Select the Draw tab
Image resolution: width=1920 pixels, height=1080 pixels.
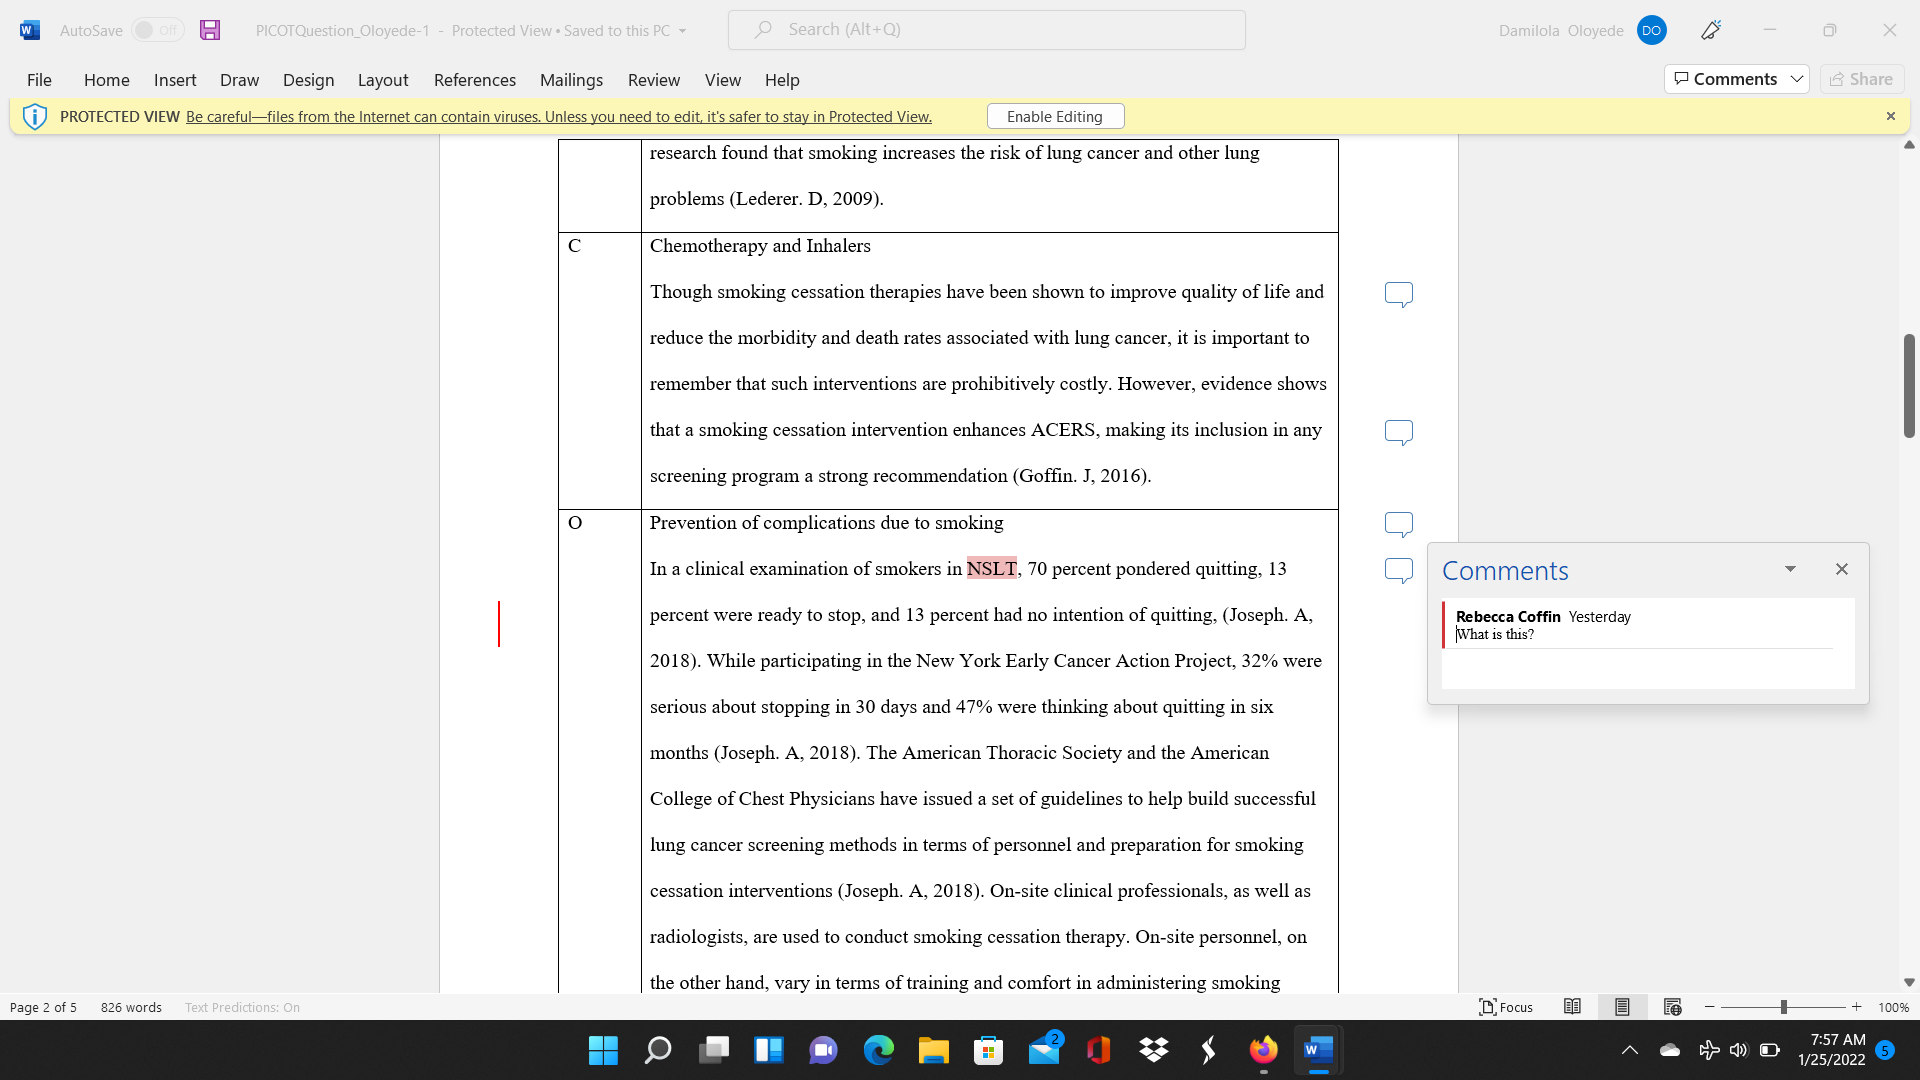click(x=239, y=80)
